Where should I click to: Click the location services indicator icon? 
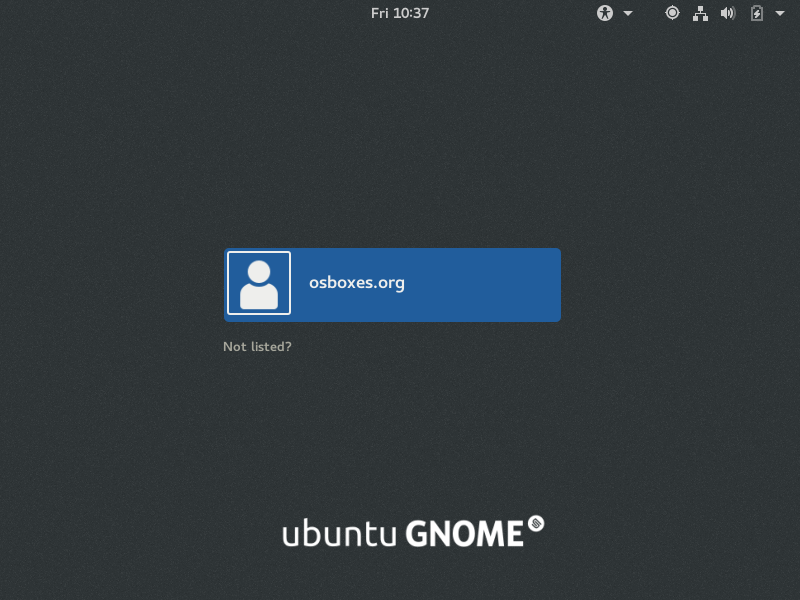tap(672, 13)
